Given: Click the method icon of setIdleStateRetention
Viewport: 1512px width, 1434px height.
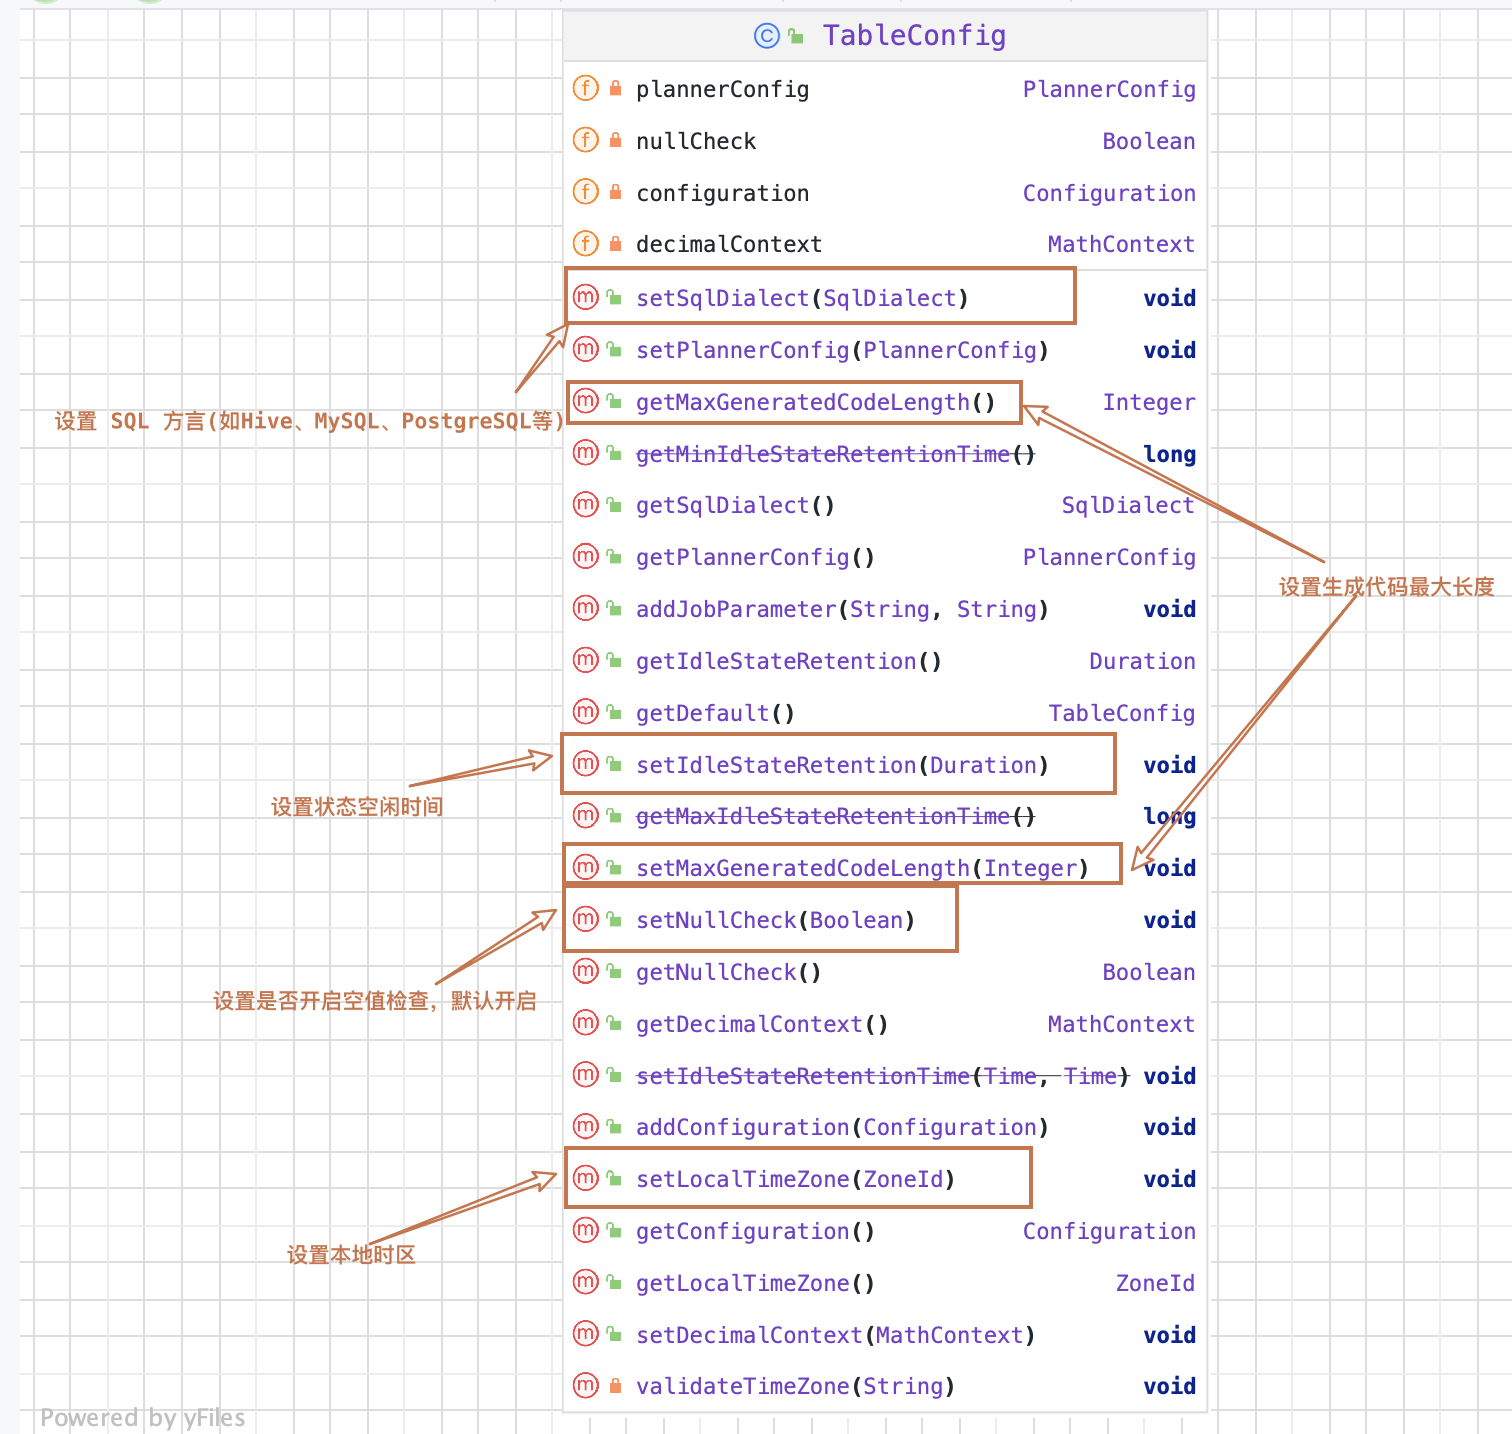Looking at the screenshot, I should pos(586,764).
